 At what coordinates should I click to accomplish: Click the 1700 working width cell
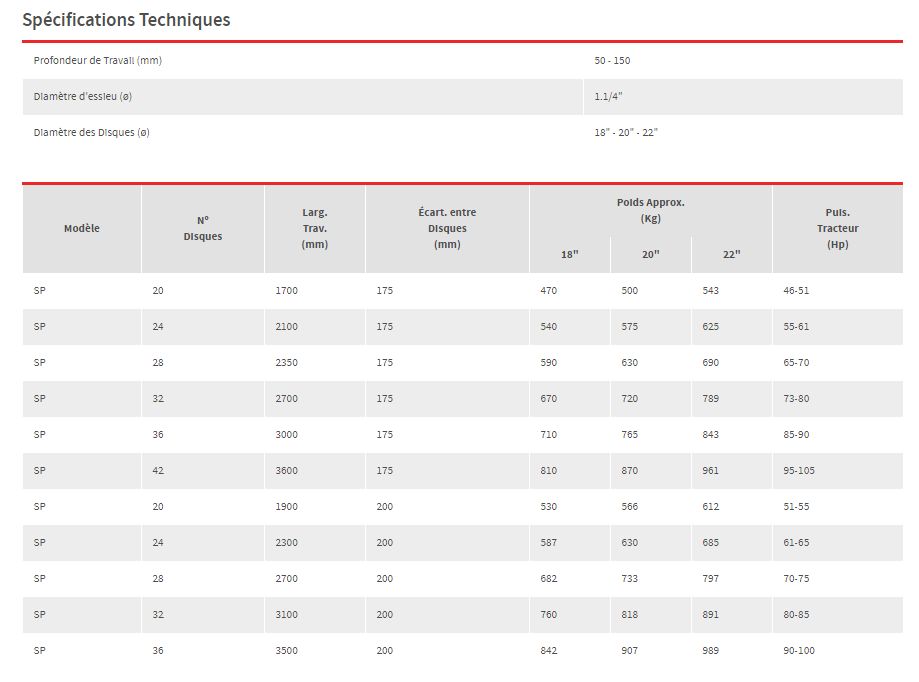tap(287, 291)
